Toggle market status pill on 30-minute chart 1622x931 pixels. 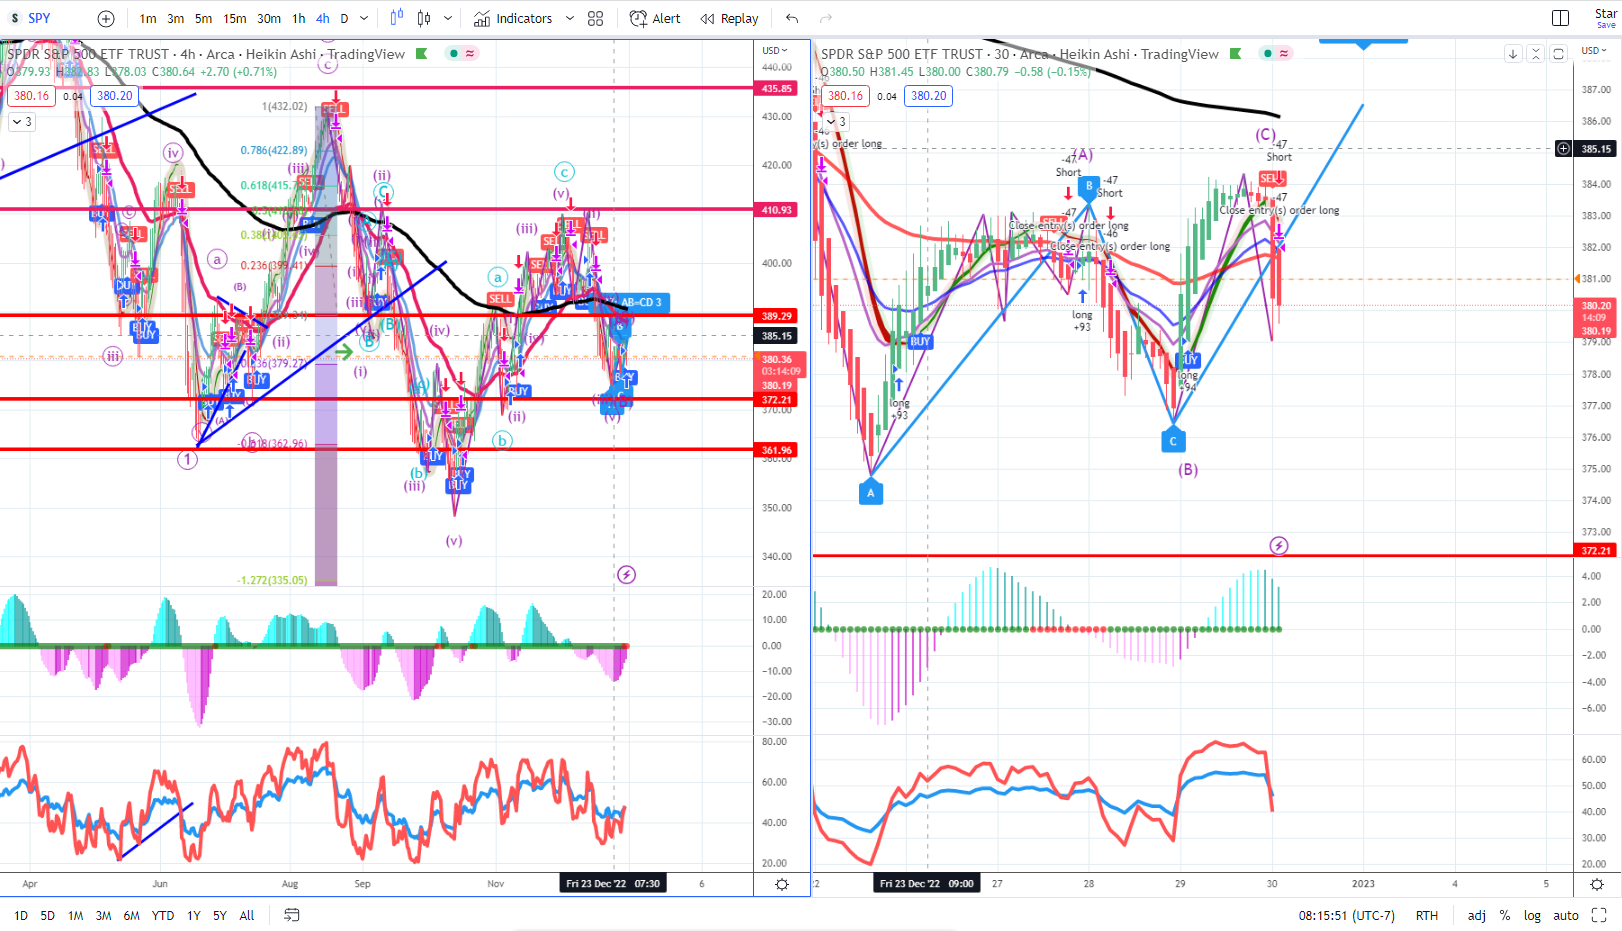1276,53
